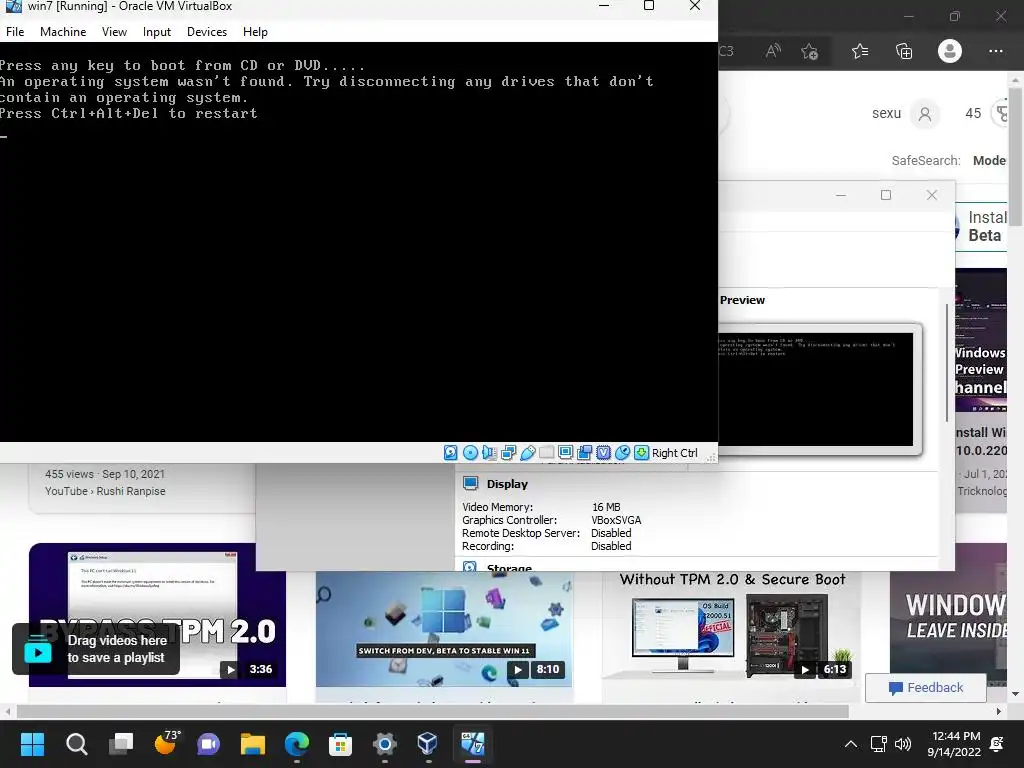1024x768 pixels.
Task: Open Collections in Edge toolbar
Action: [904, 51]
